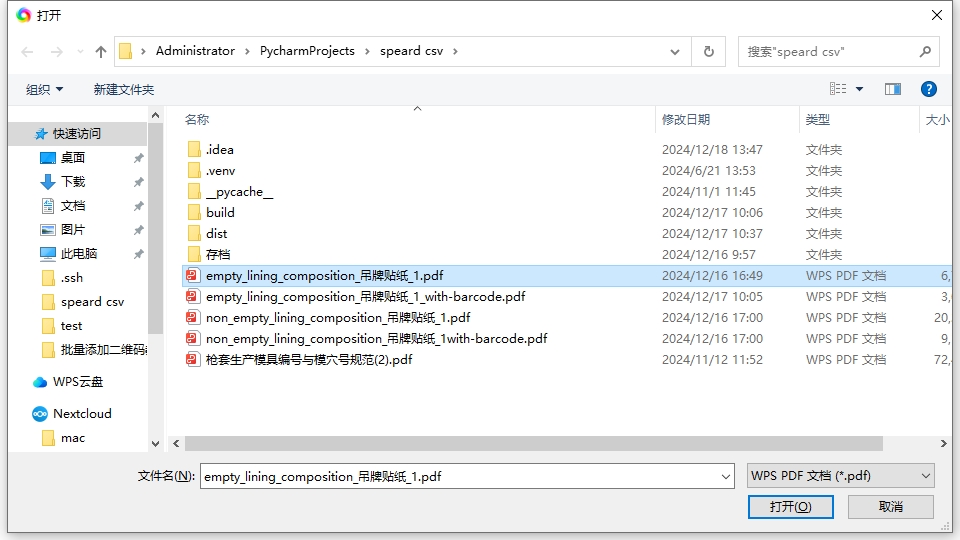Select the枪套生产模具编号与模穴号规范(2).pdf file
This screenshot has width=960, height=540.
pyautogui.click(x=308, y=360)
